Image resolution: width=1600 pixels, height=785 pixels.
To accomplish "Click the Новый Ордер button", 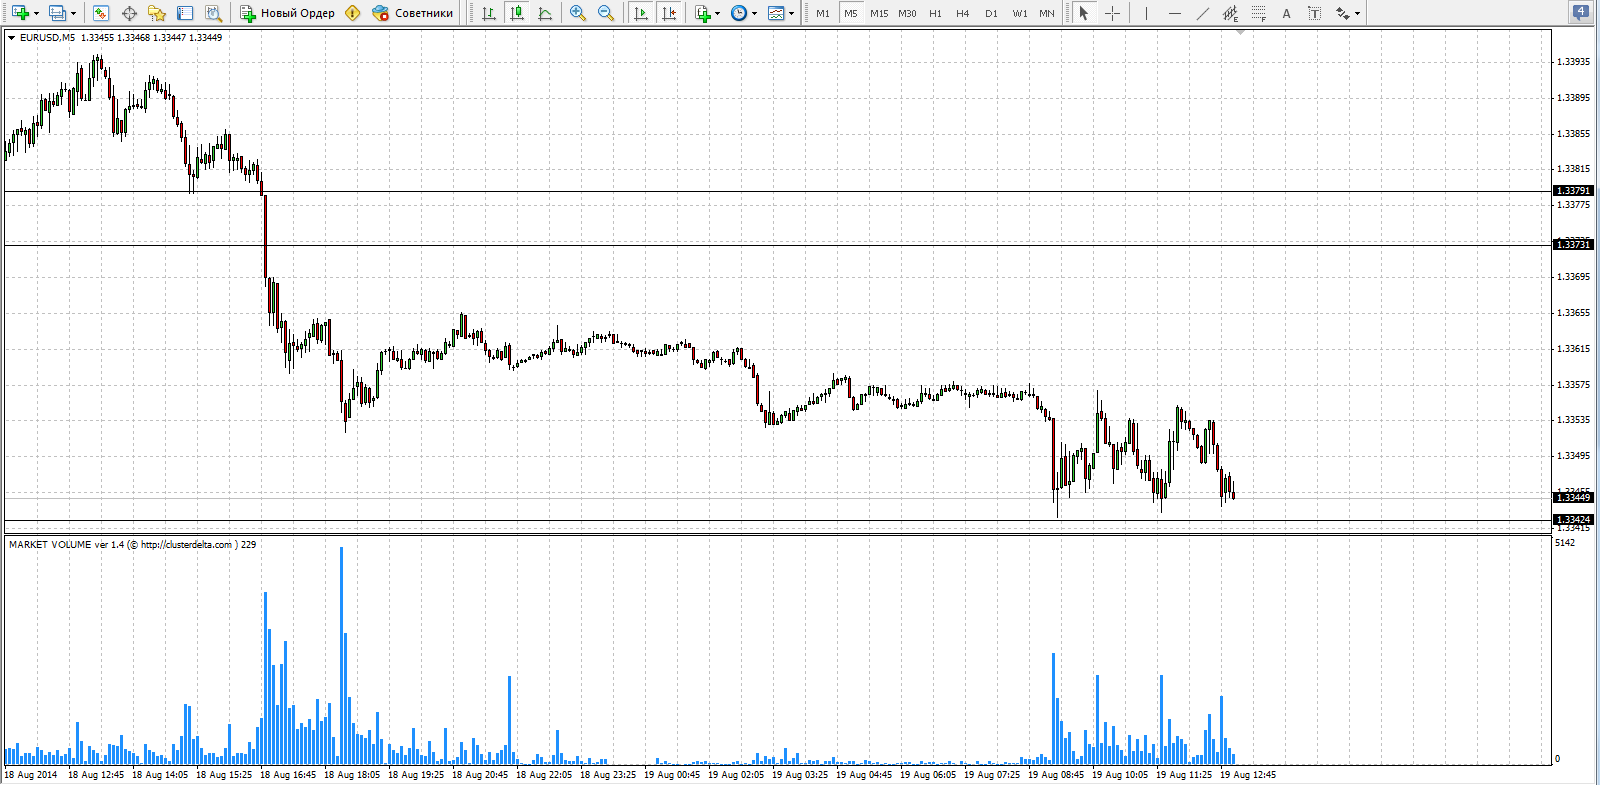I will [x=287, y=13].
